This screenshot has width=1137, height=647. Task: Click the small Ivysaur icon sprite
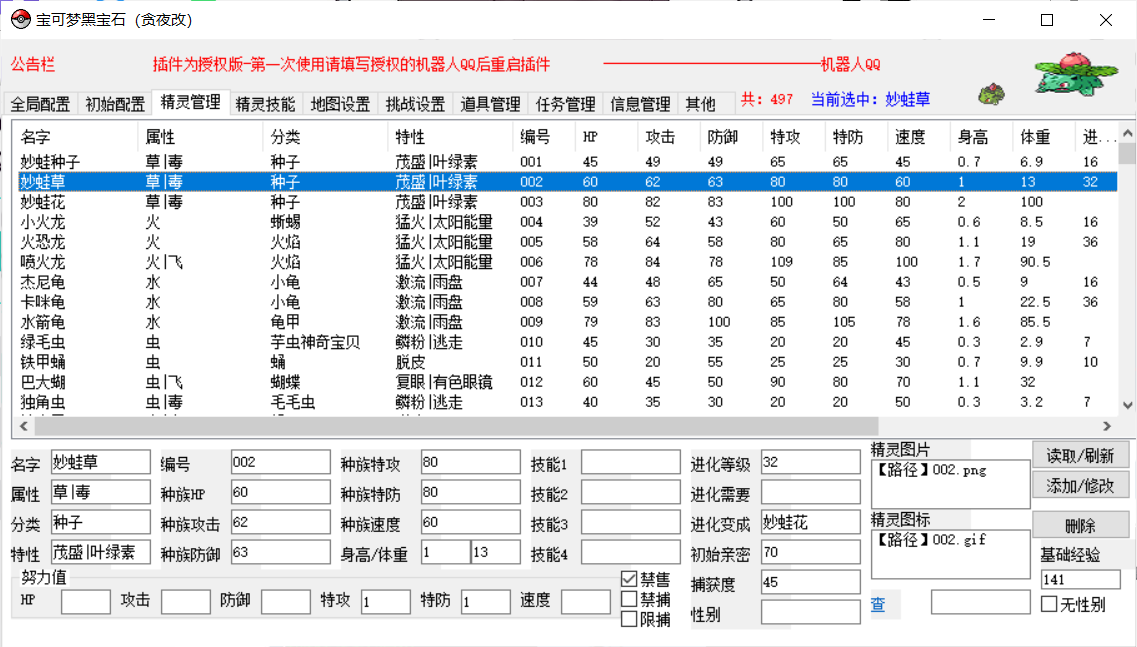click(991, 95)
